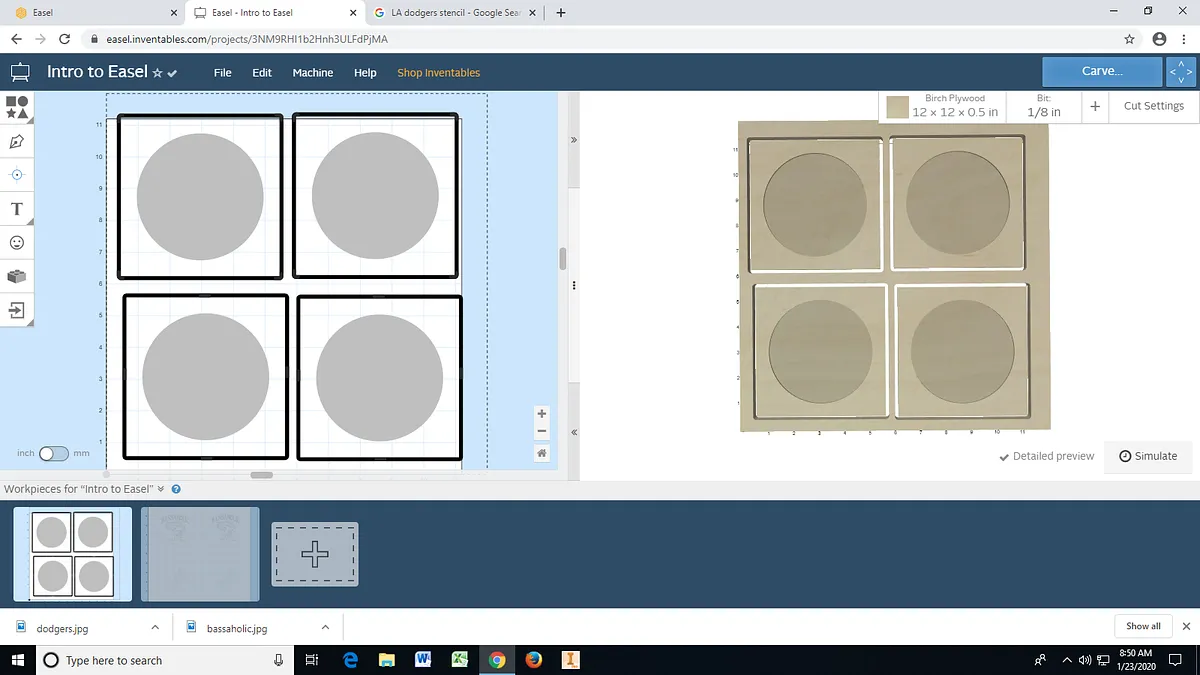Reset canvas view with home icon
The image size is (1200, 675).
coord(542,453)
